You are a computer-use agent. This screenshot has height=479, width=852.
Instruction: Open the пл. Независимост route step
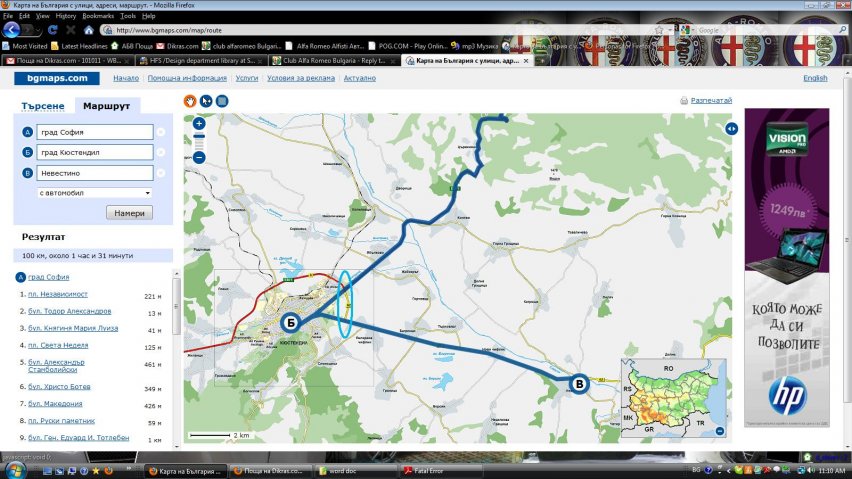point(57,295)
